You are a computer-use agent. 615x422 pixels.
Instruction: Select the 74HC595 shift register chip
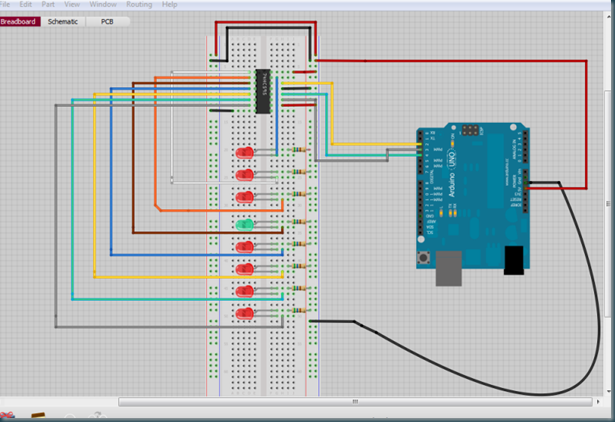click(263, 91)
